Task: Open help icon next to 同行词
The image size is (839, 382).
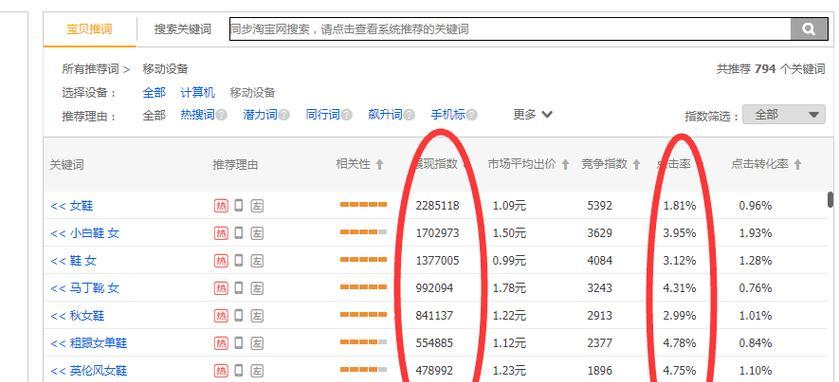Action: point(347,115)
